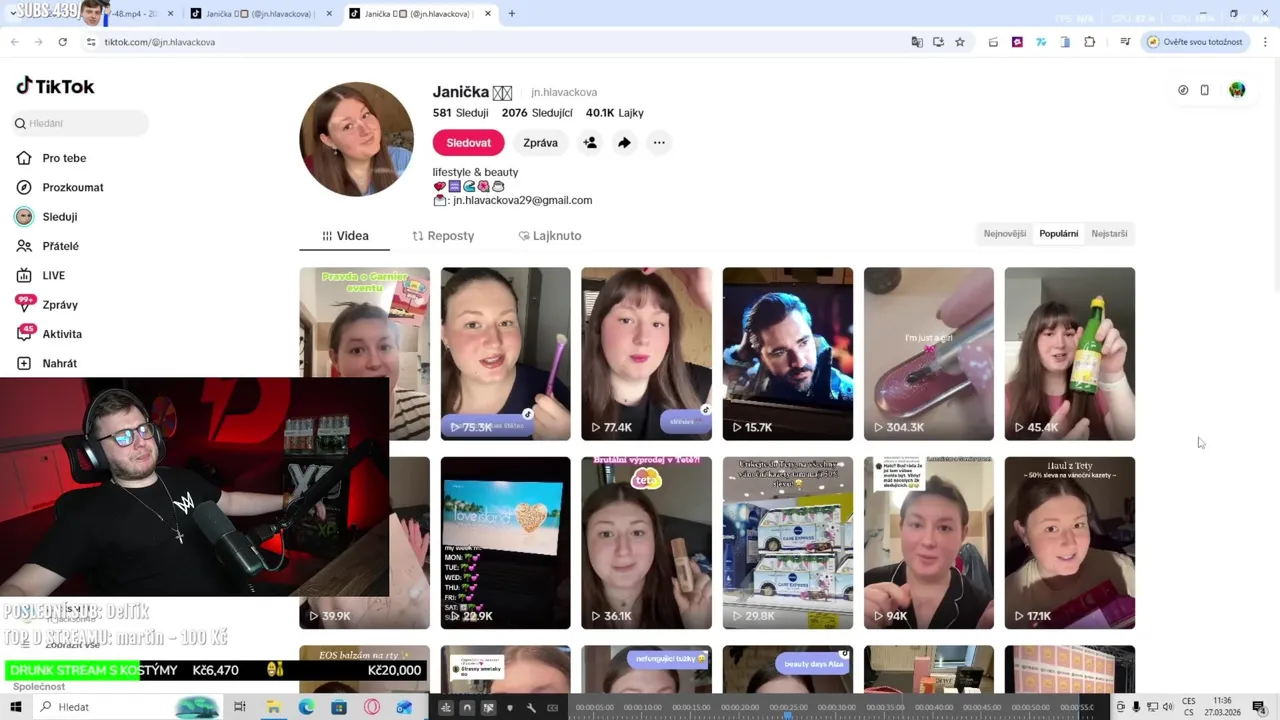
Task: Sort videos by Populární
Action: 1058,234
